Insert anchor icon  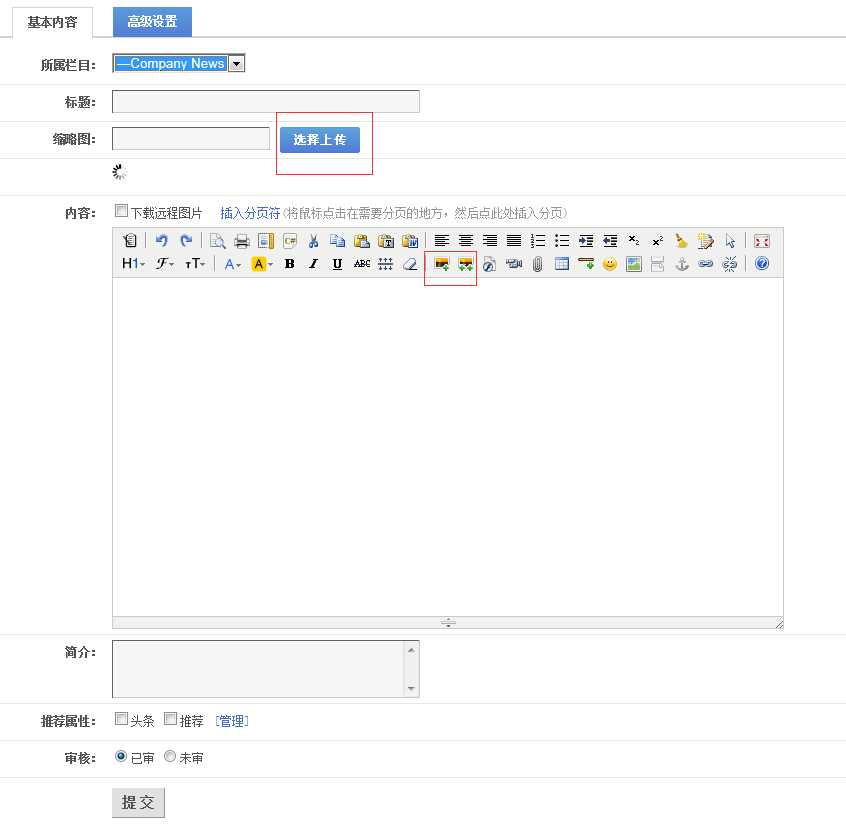click(682, 264)
